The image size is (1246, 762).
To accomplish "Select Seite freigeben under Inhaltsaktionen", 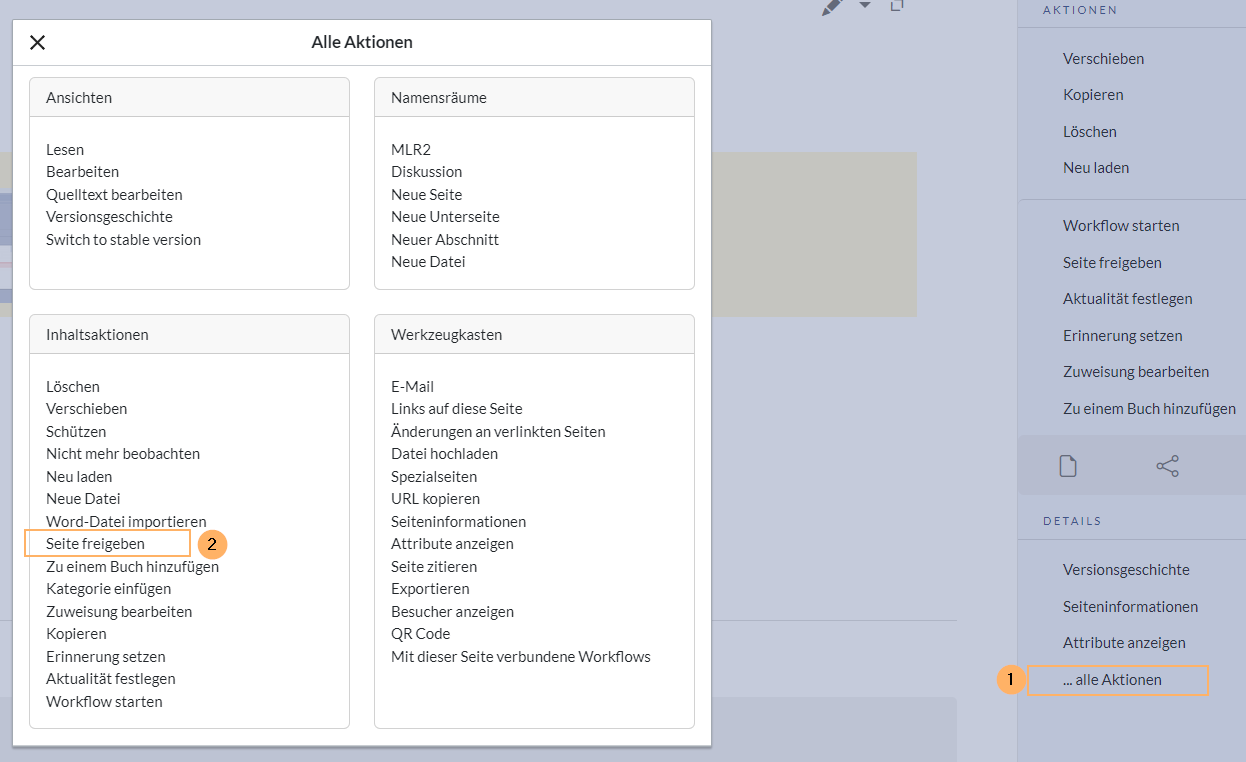I will coord(95,544).
